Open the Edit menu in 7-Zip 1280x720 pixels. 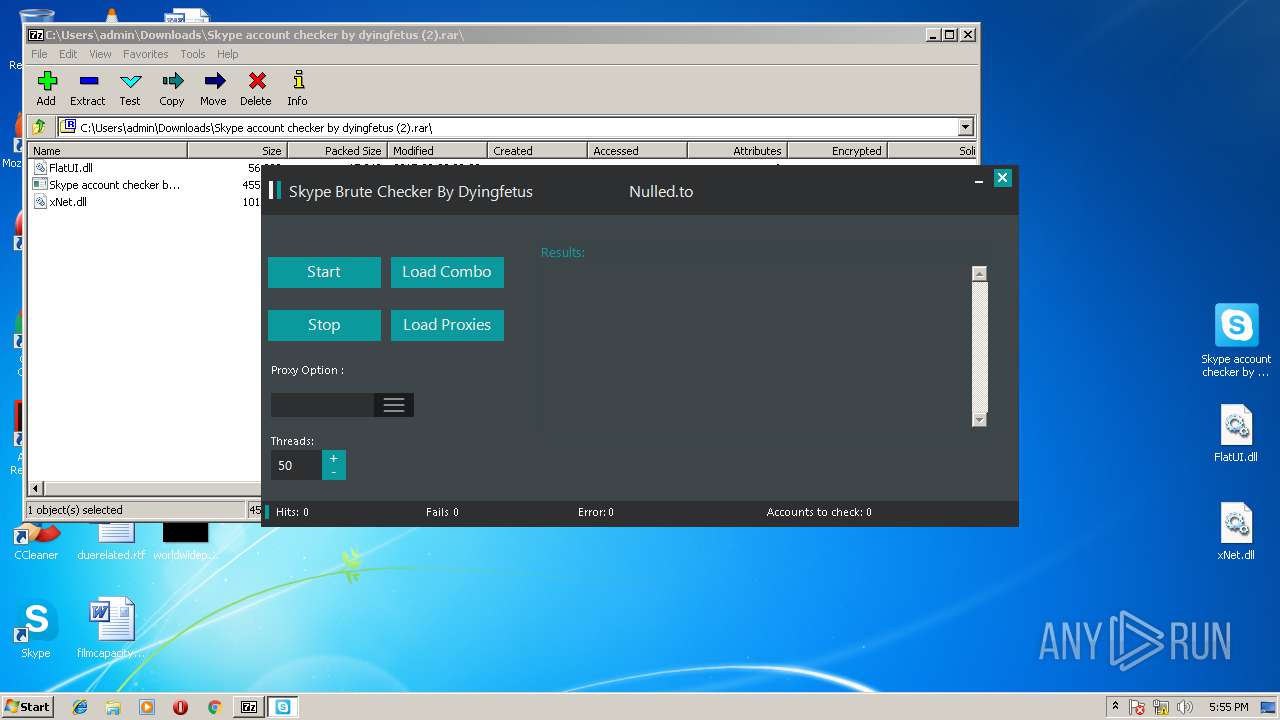[68, 54]
